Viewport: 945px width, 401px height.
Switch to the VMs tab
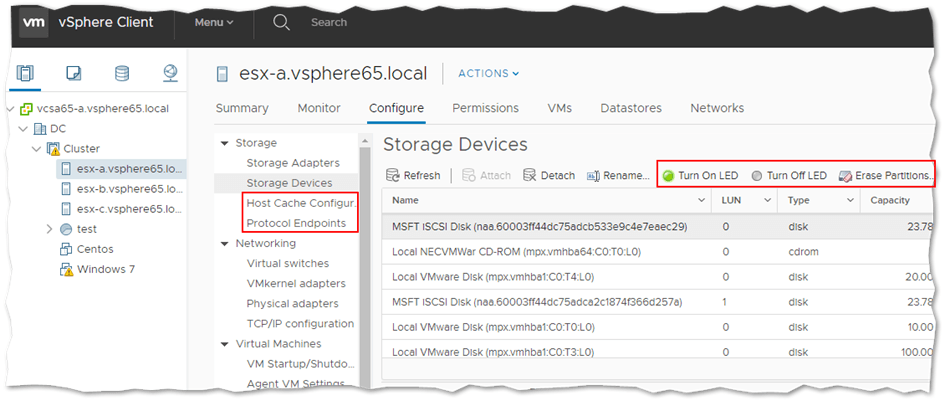tap(559, 108)
